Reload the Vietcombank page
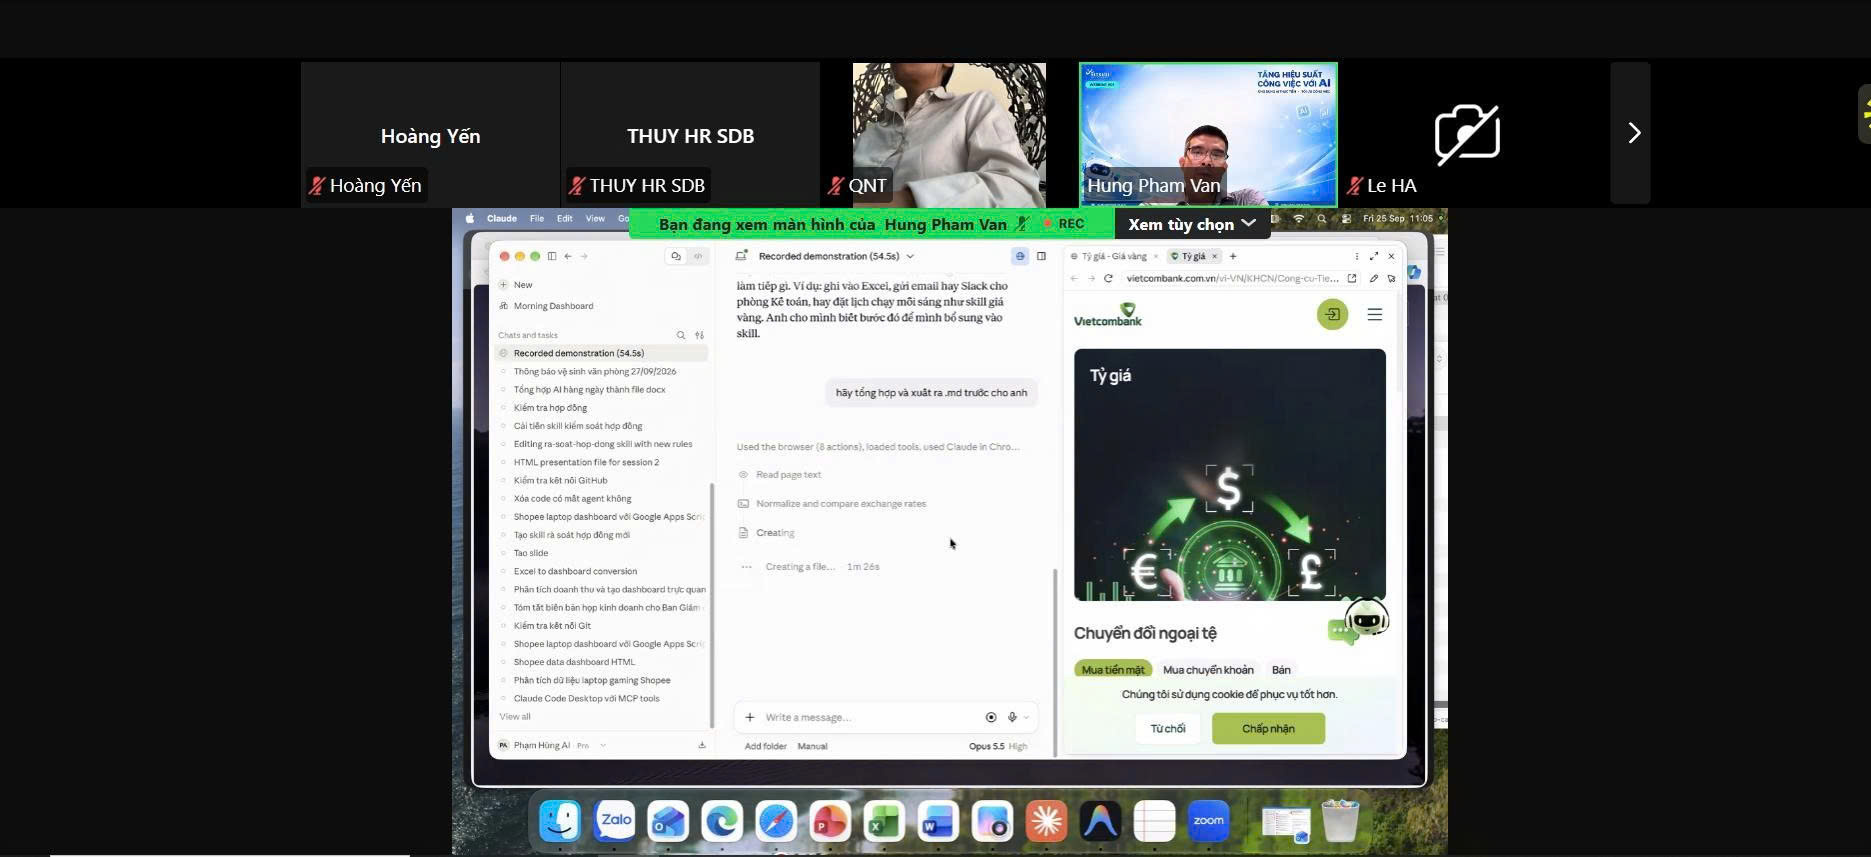Screen dimensions: 1871x857 [1108, 278]
